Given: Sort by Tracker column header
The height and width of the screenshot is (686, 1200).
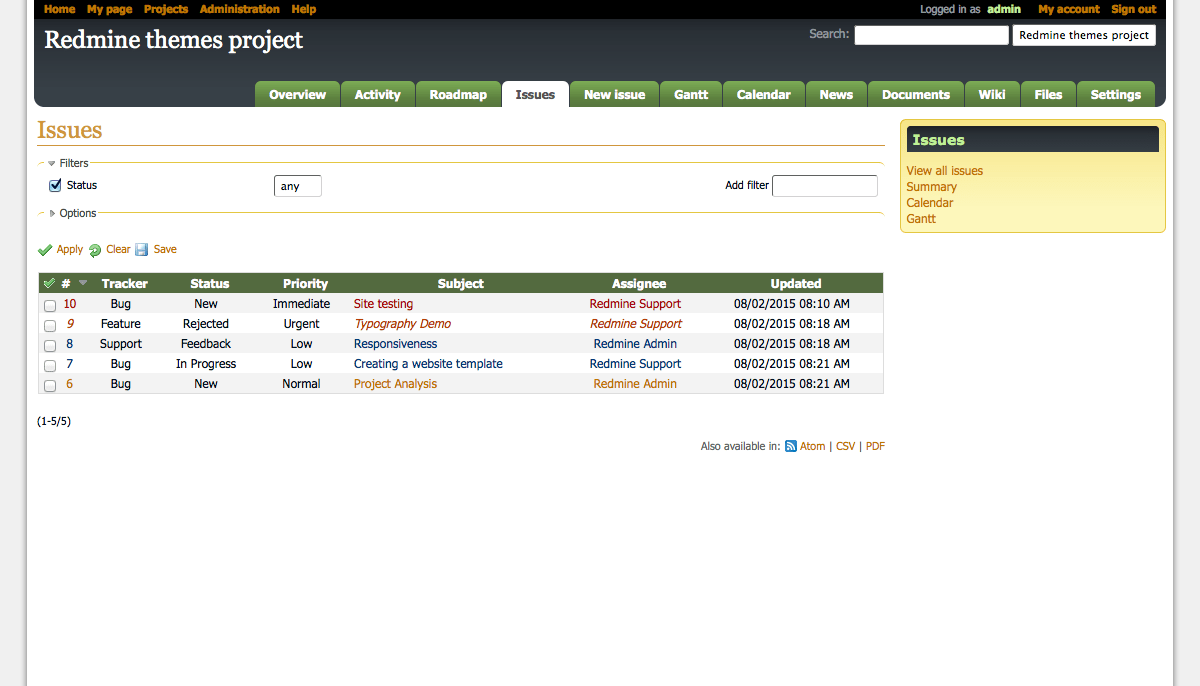Looking at the screenshot, I should point(125,284).
